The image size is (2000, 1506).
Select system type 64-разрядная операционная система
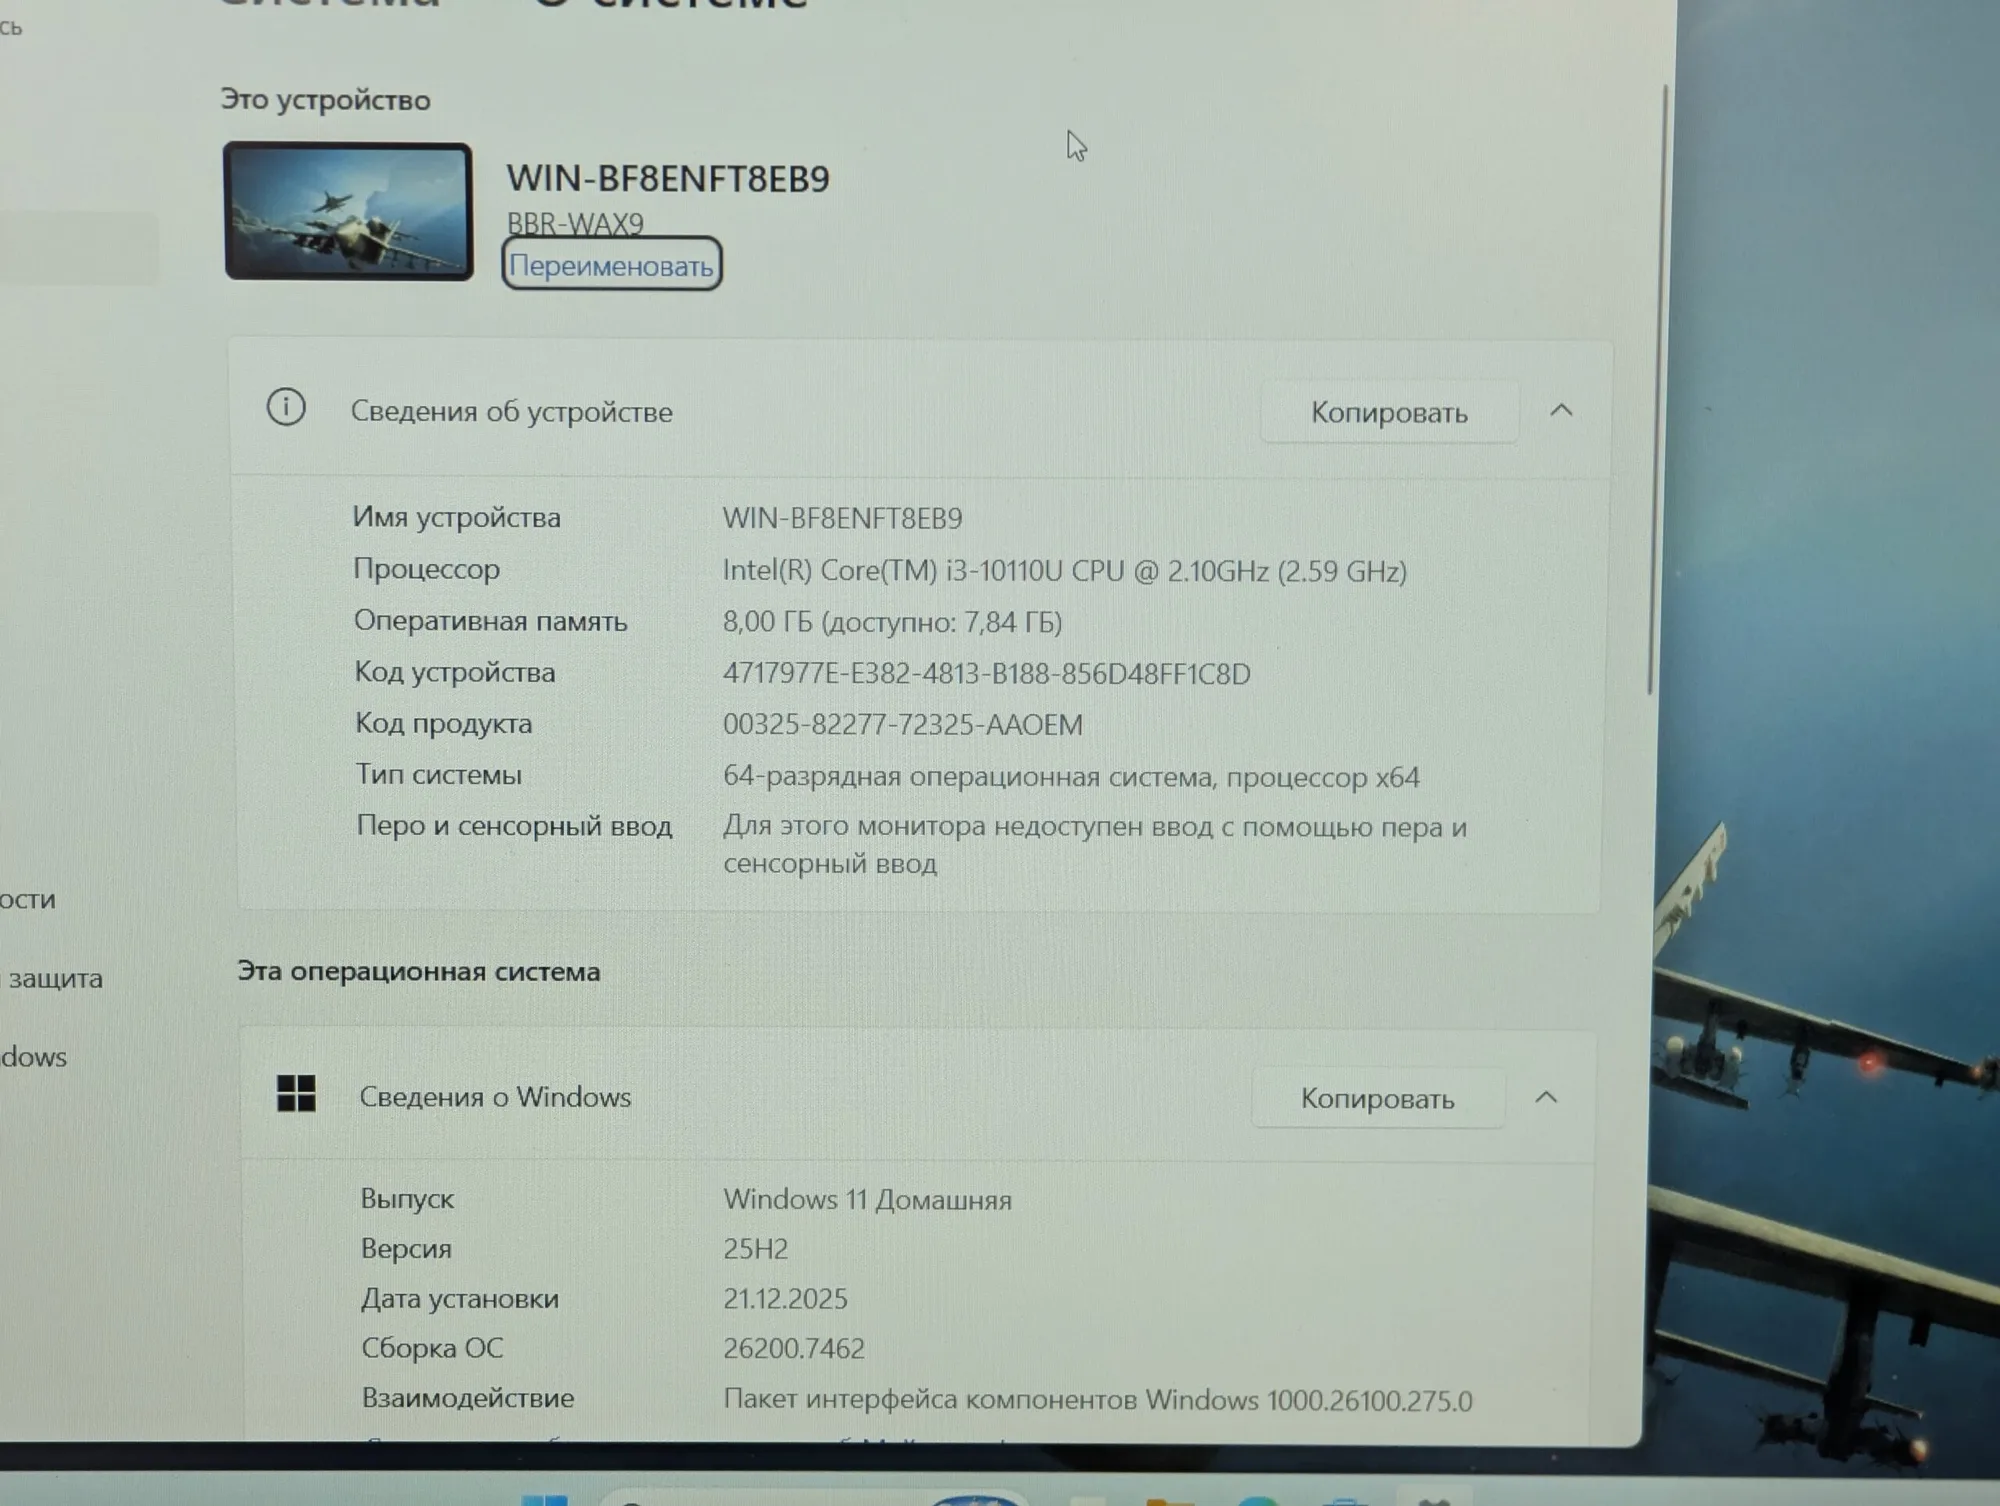pyautogui.click(x=1071, y=776)
